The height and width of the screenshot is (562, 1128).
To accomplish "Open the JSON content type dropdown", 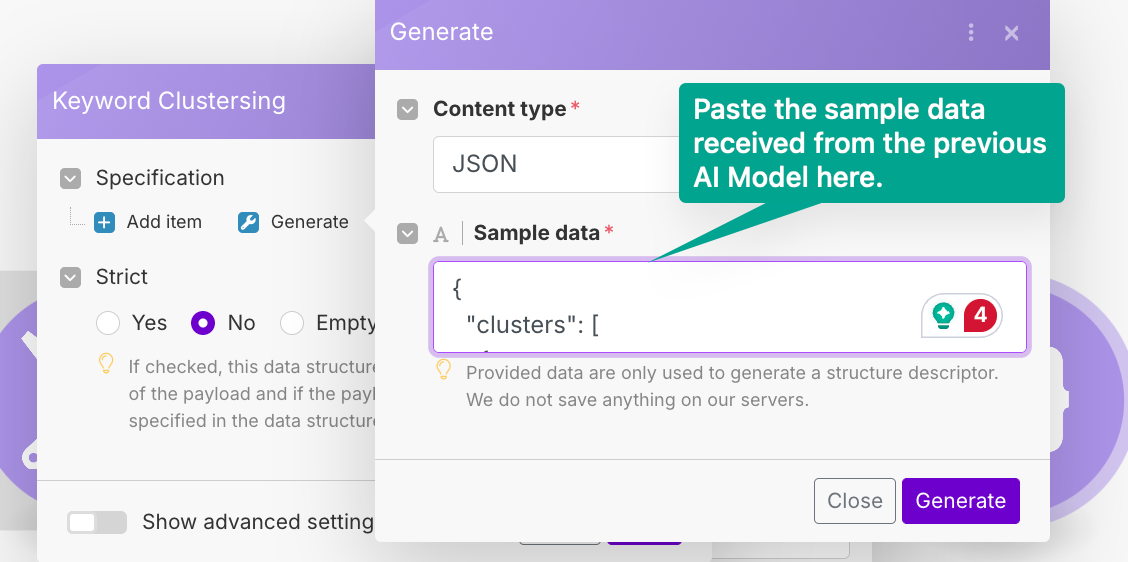I will 555,164.
